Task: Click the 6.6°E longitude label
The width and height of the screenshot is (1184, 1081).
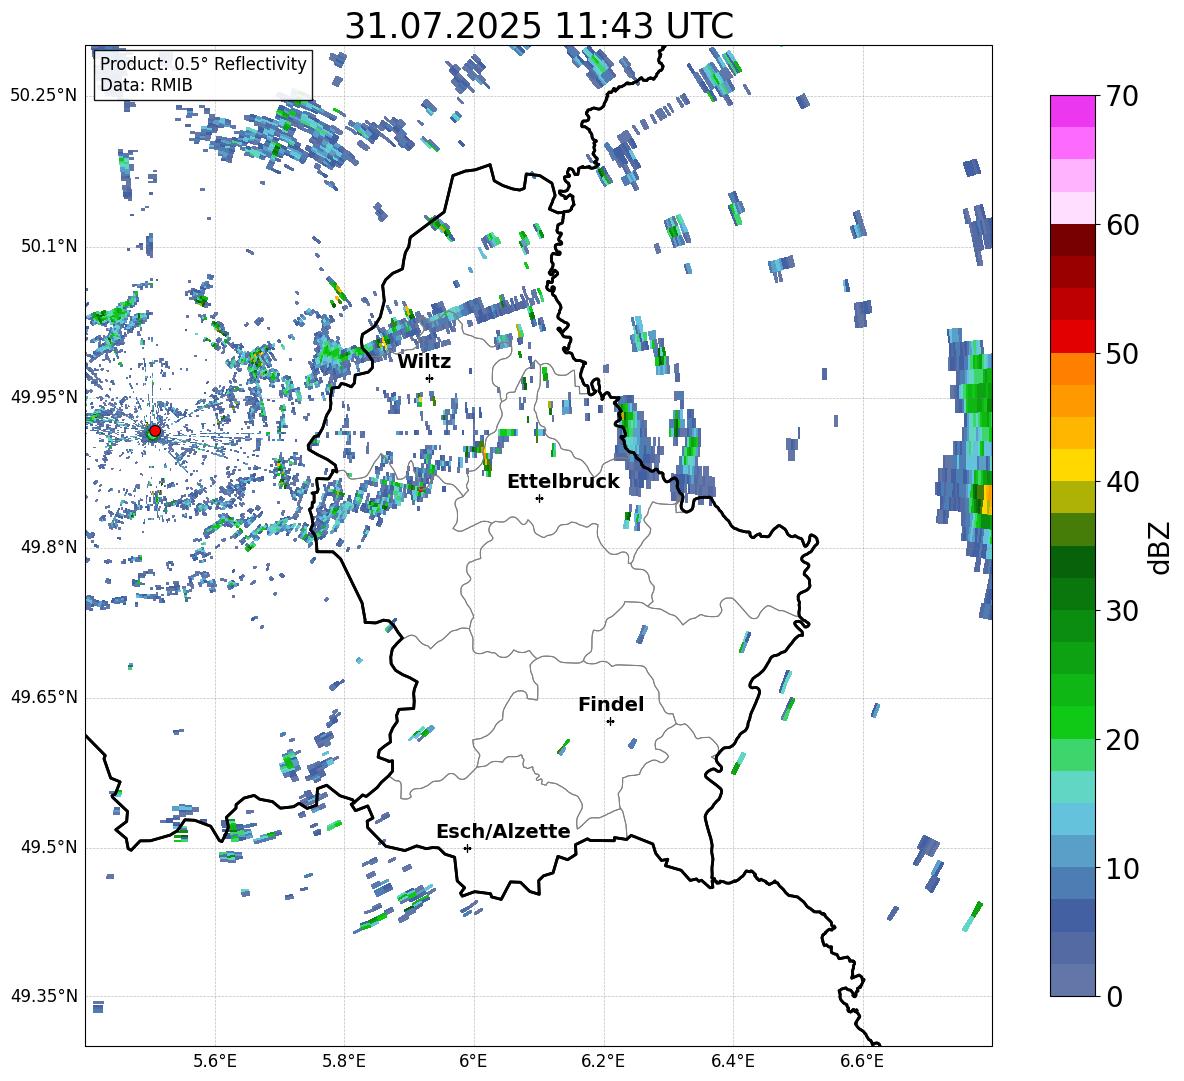Action: pyautogui.click(x=862, y=1062)
